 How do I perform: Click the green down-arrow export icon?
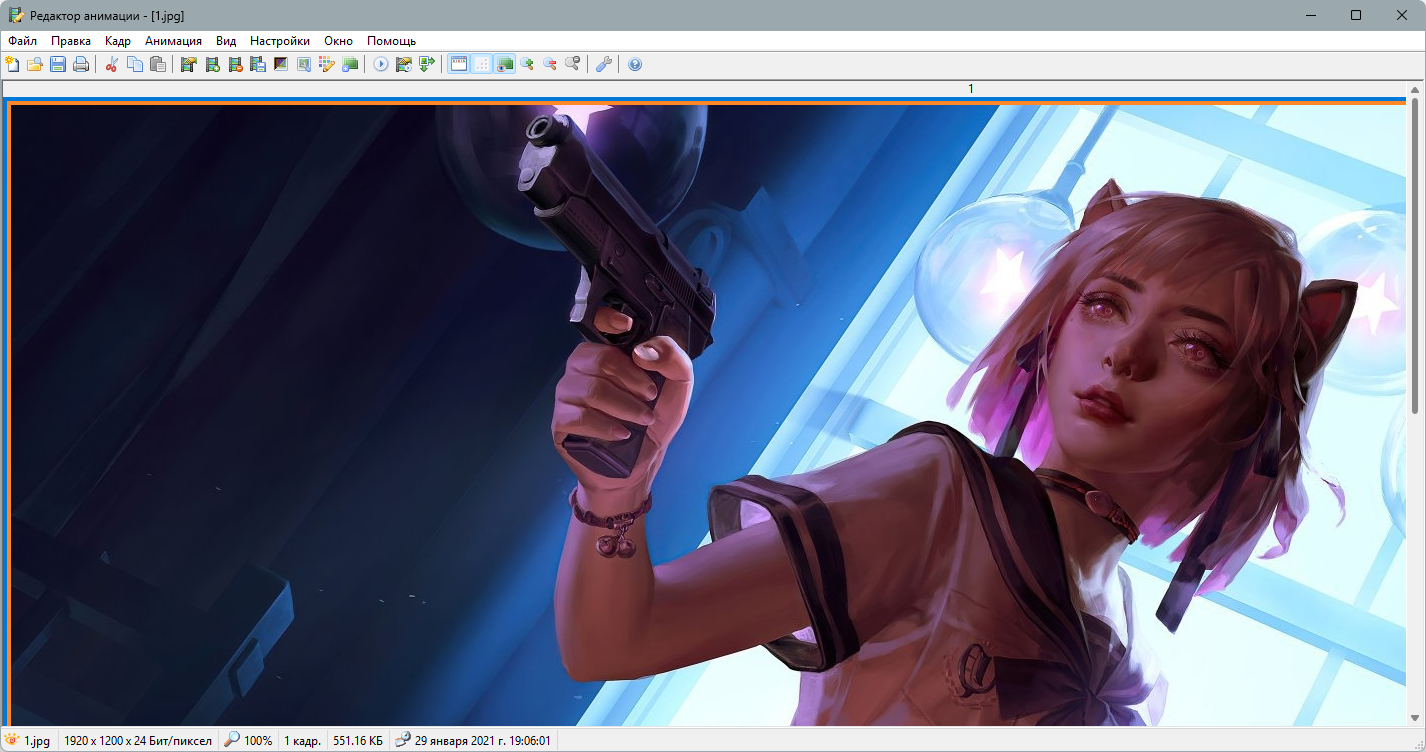427,64
